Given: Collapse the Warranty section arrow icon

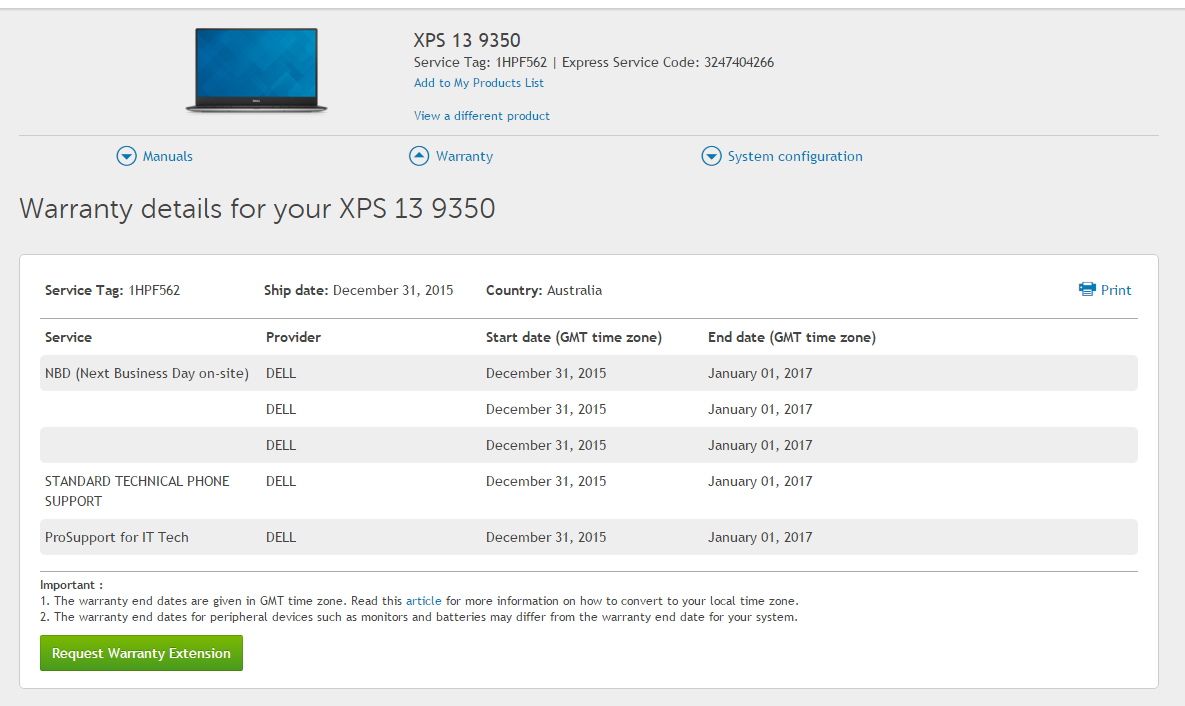Looking at the screenshot, I should (x=419, y=156).
